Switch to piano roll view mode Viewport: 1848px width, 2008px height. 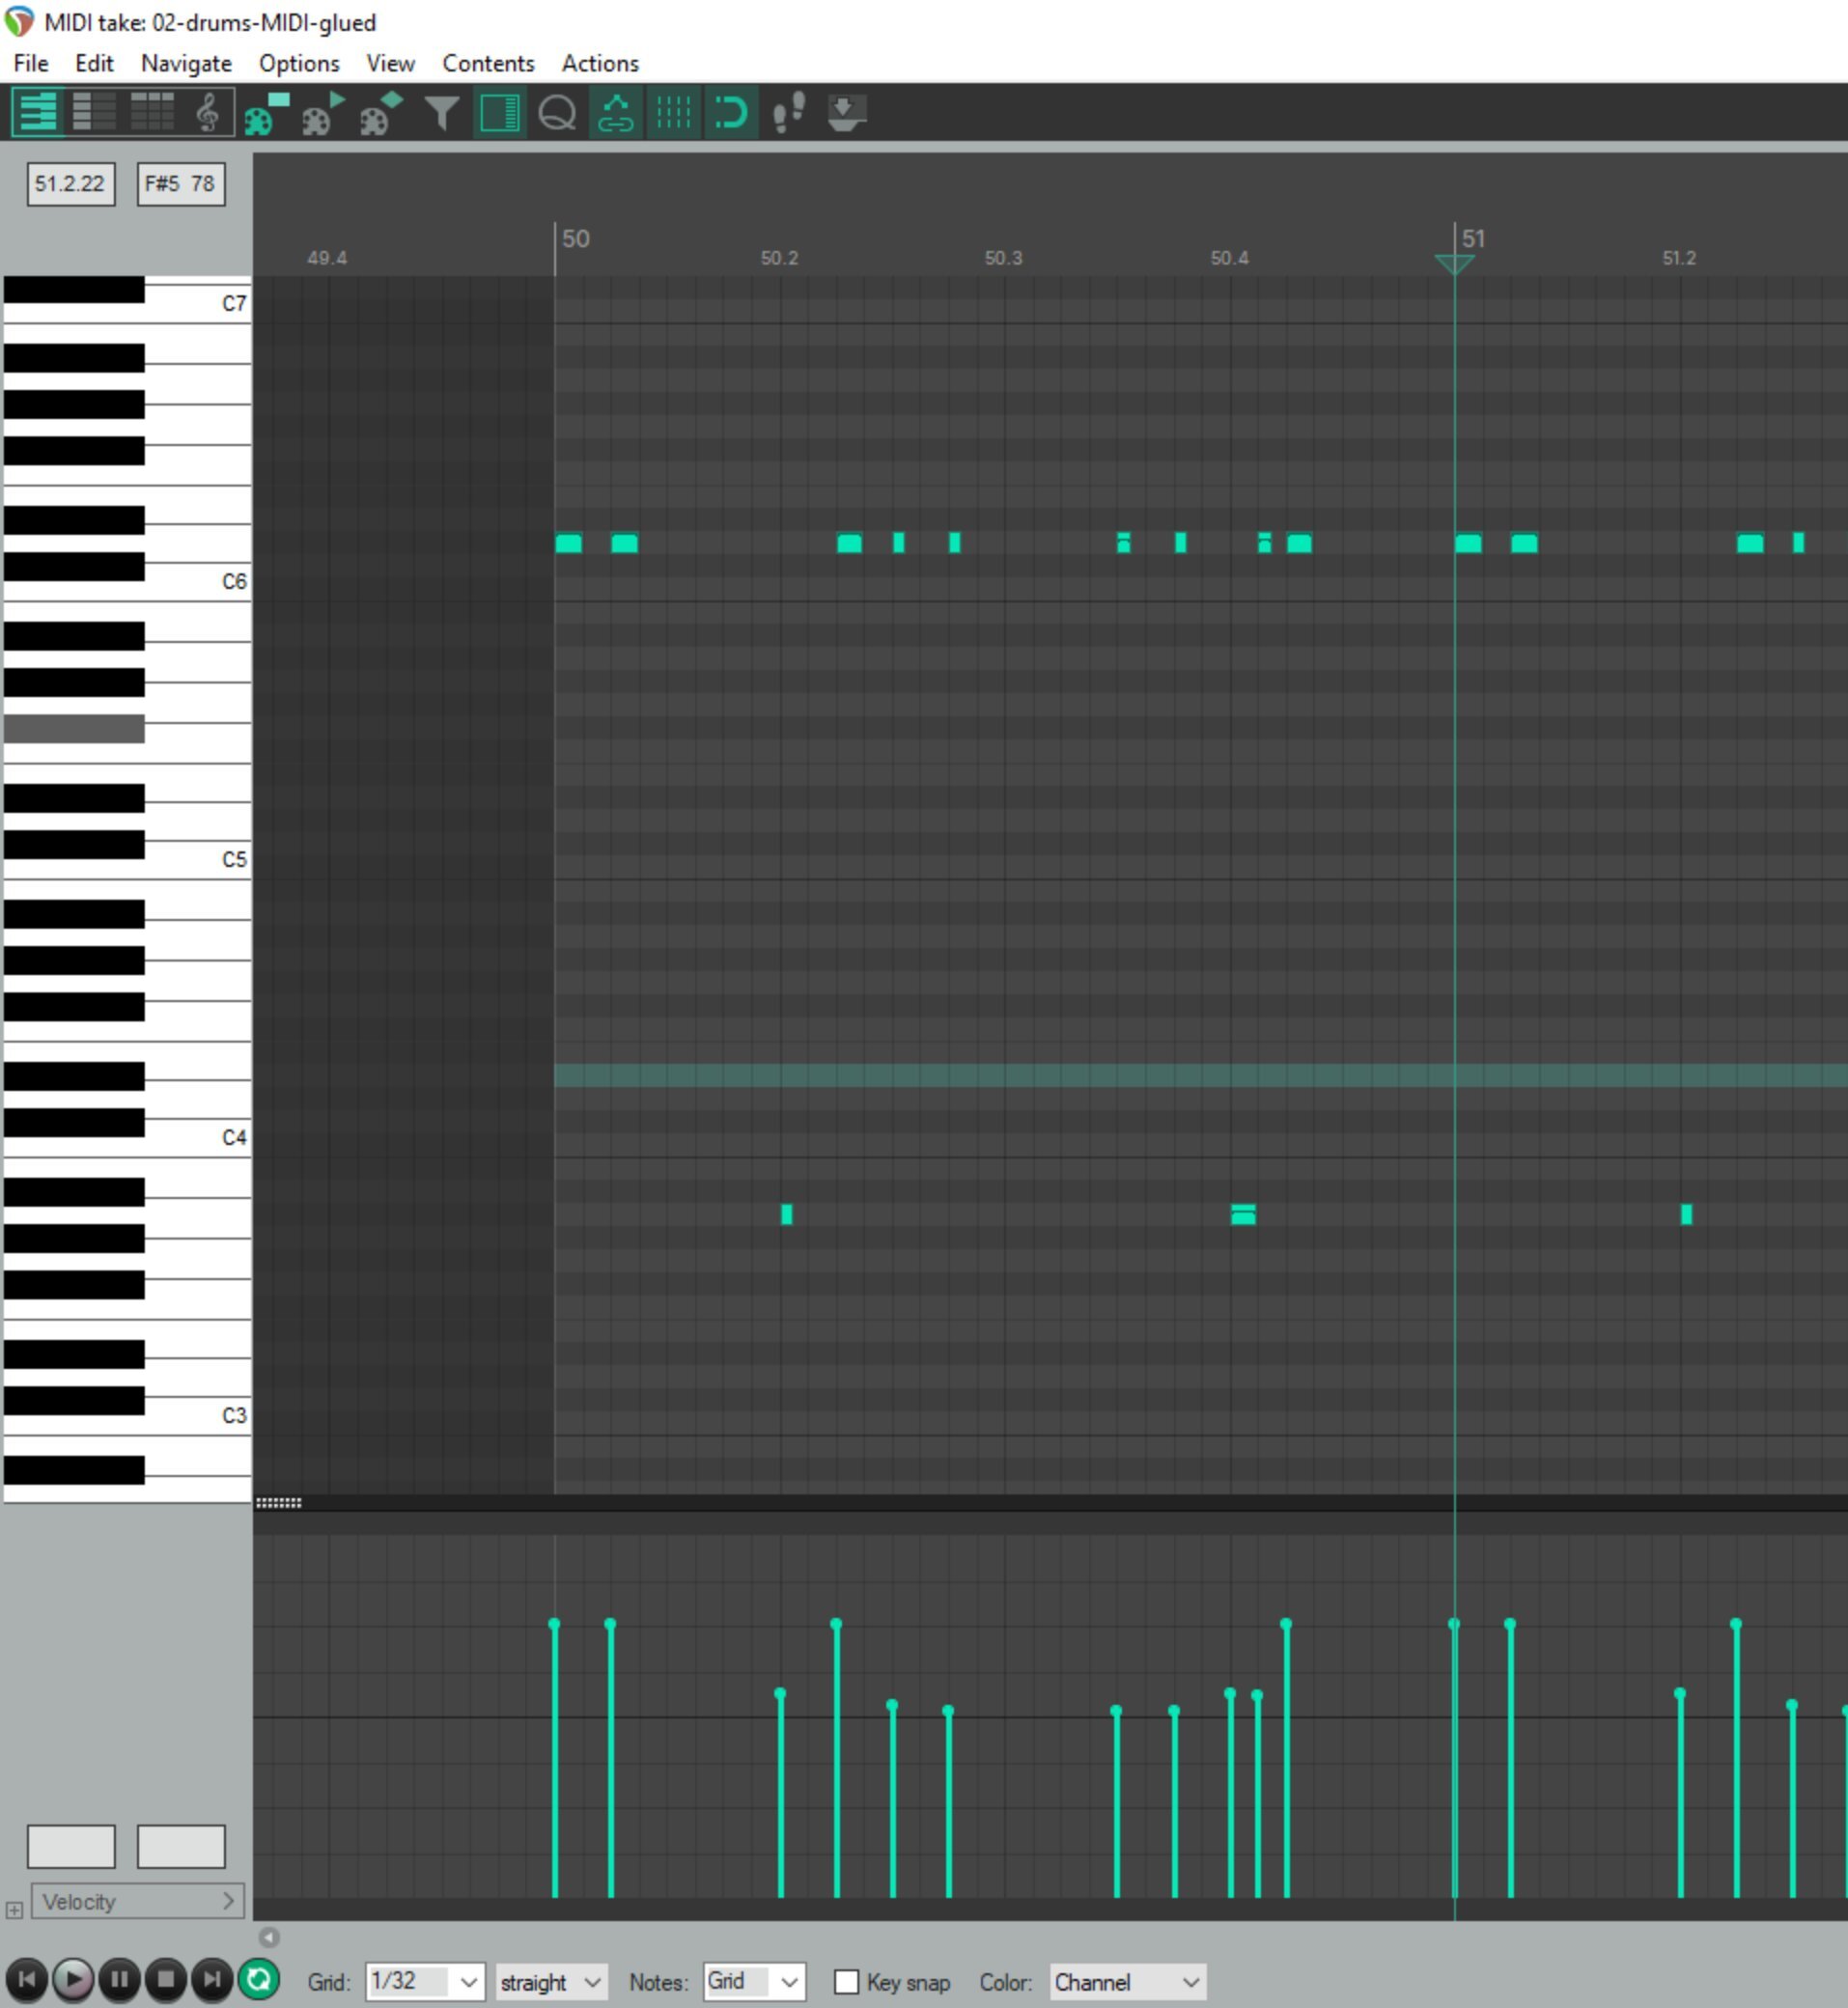(x=38, y=112)
